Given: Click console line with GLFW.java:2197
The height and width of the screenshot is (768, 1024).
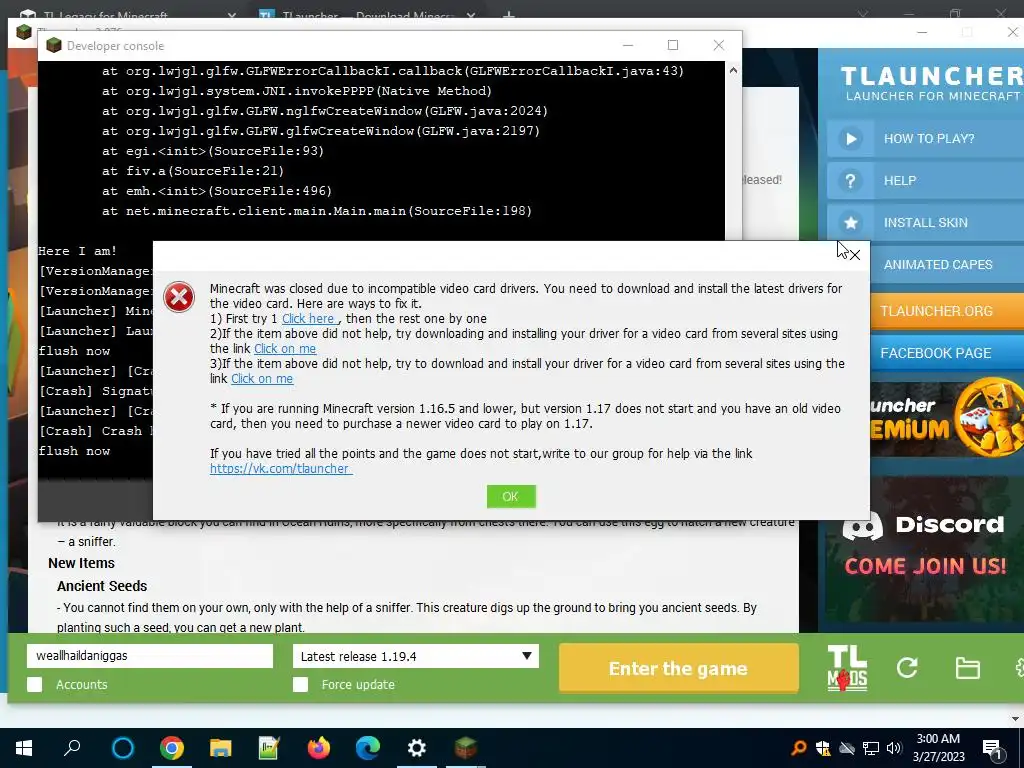Looking at the screenshot, I should point(321,131).
